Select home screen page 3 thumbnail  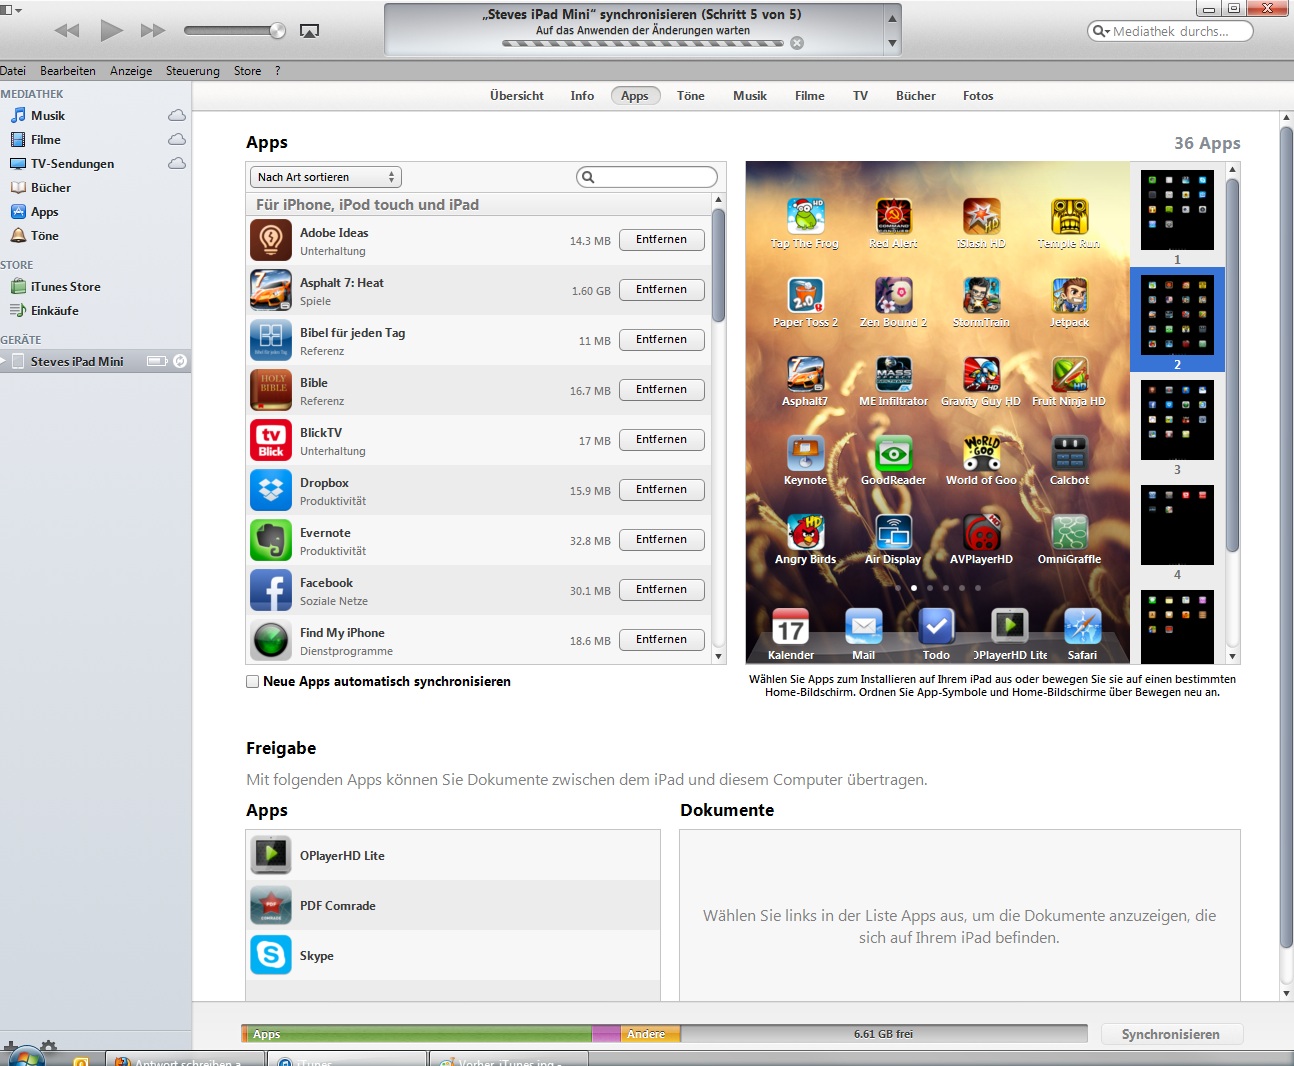click(1177, 420)
